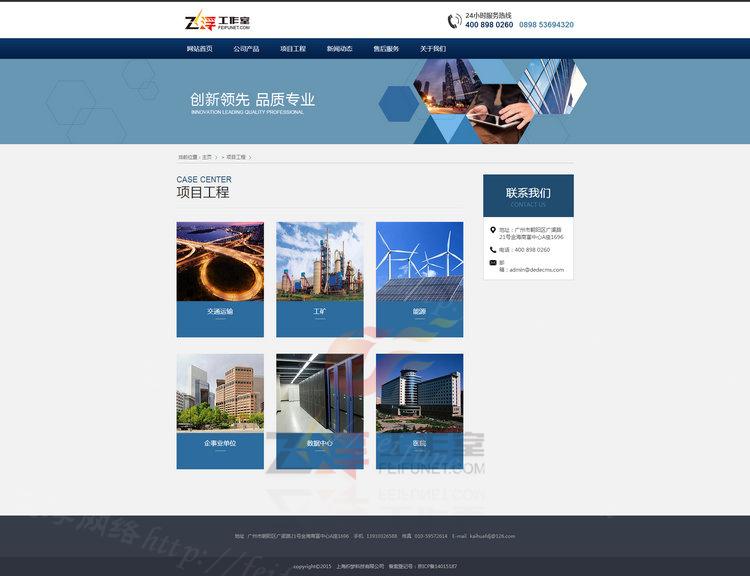
Task: Open the 关于我们 nav item
Action: coord(433,49)
